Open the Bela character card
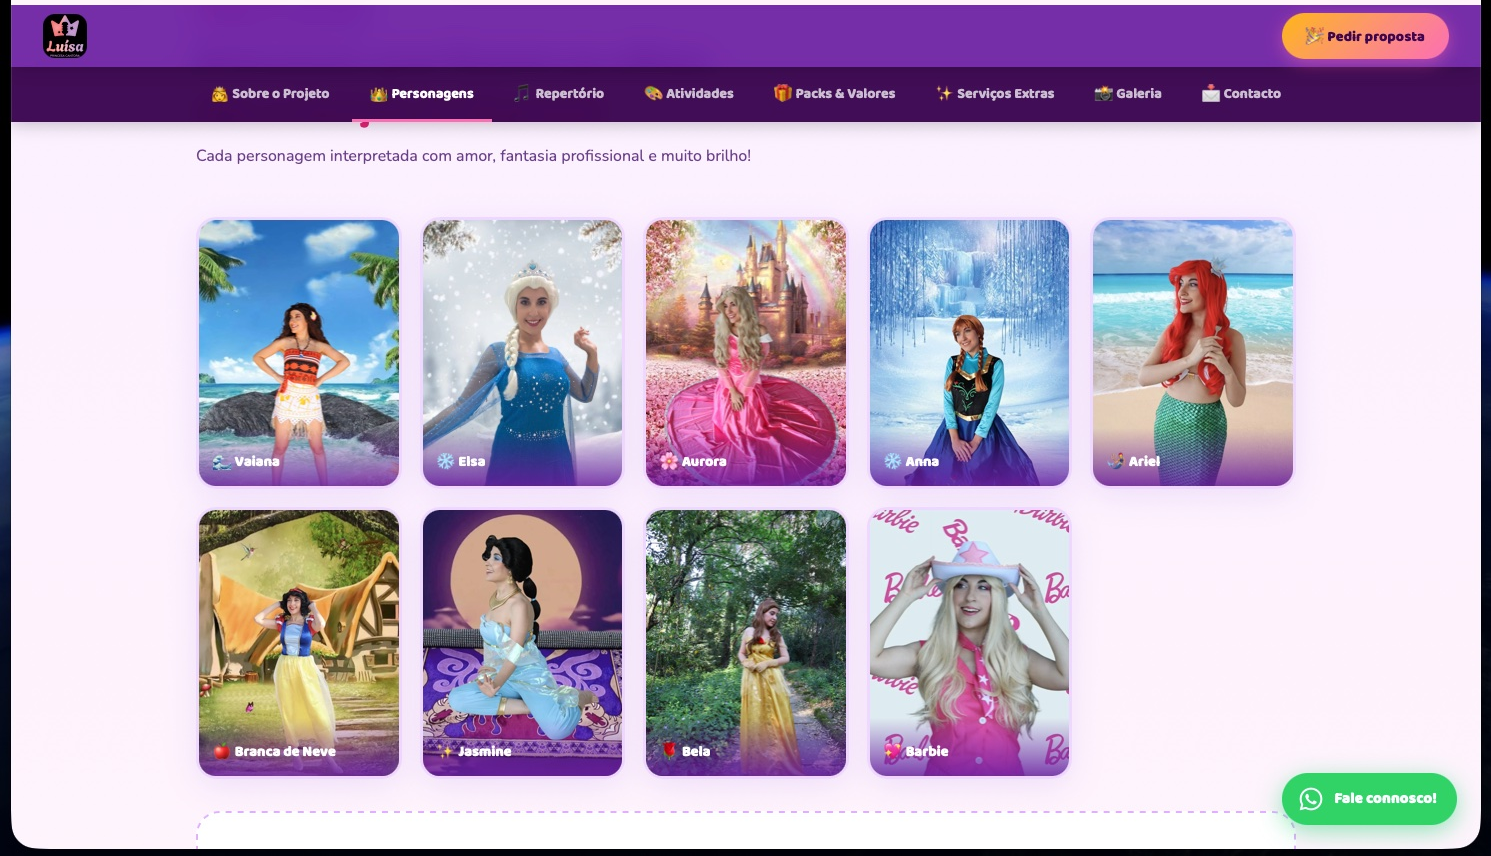The image size is (1491, 856). [x=746, y=643]
